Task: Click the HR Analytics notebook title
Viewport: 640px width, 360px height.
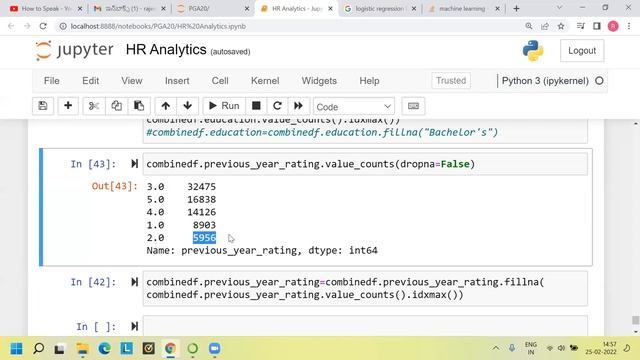Action: (x=166, y=50)
